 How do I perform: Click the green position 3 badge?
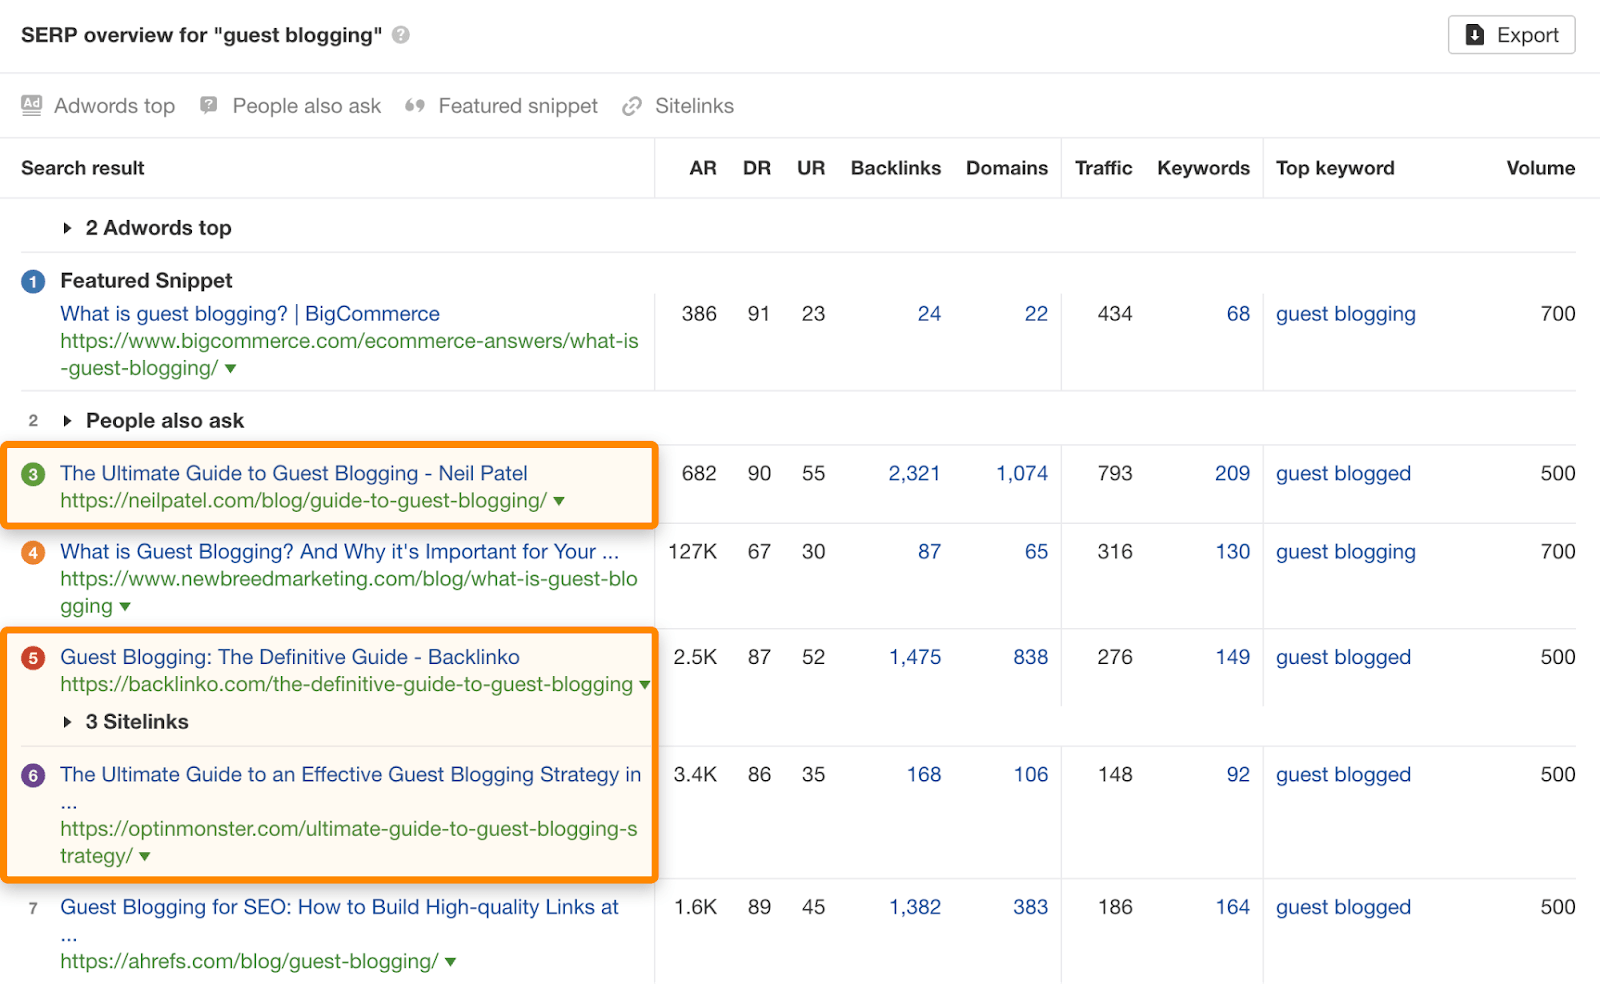pos(33,474)
